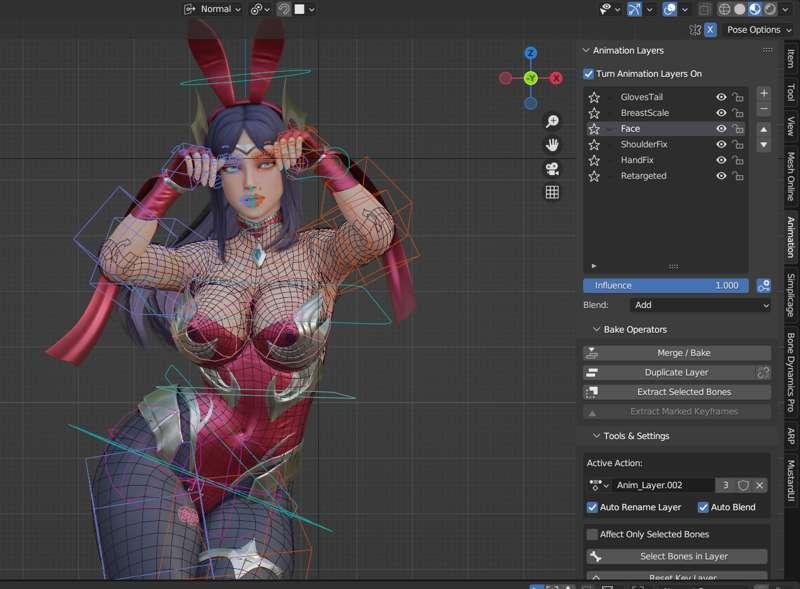Toggle X-axis mirror button
Viewport: 800px width, 589px height.
710,30
